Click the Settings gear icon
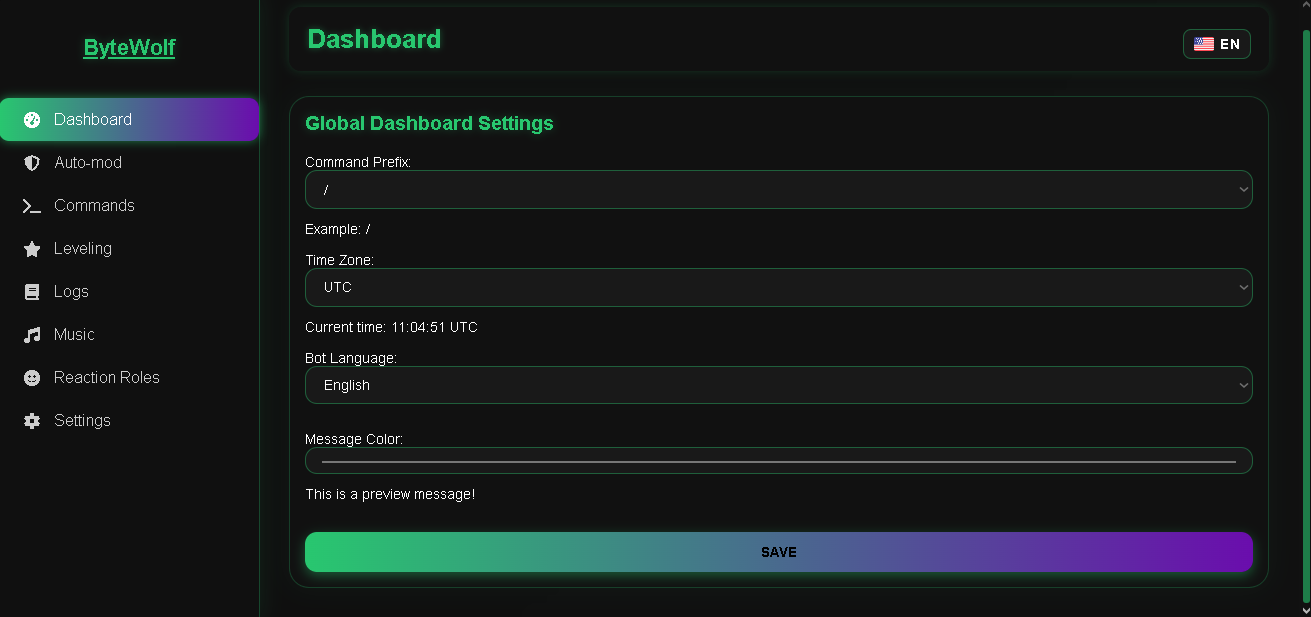 tap(32, 421)
